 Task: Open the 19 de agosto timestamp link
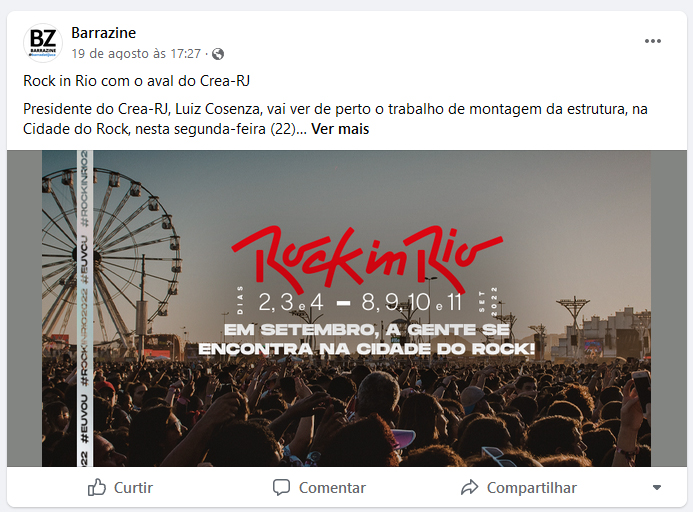click(136, 53)
